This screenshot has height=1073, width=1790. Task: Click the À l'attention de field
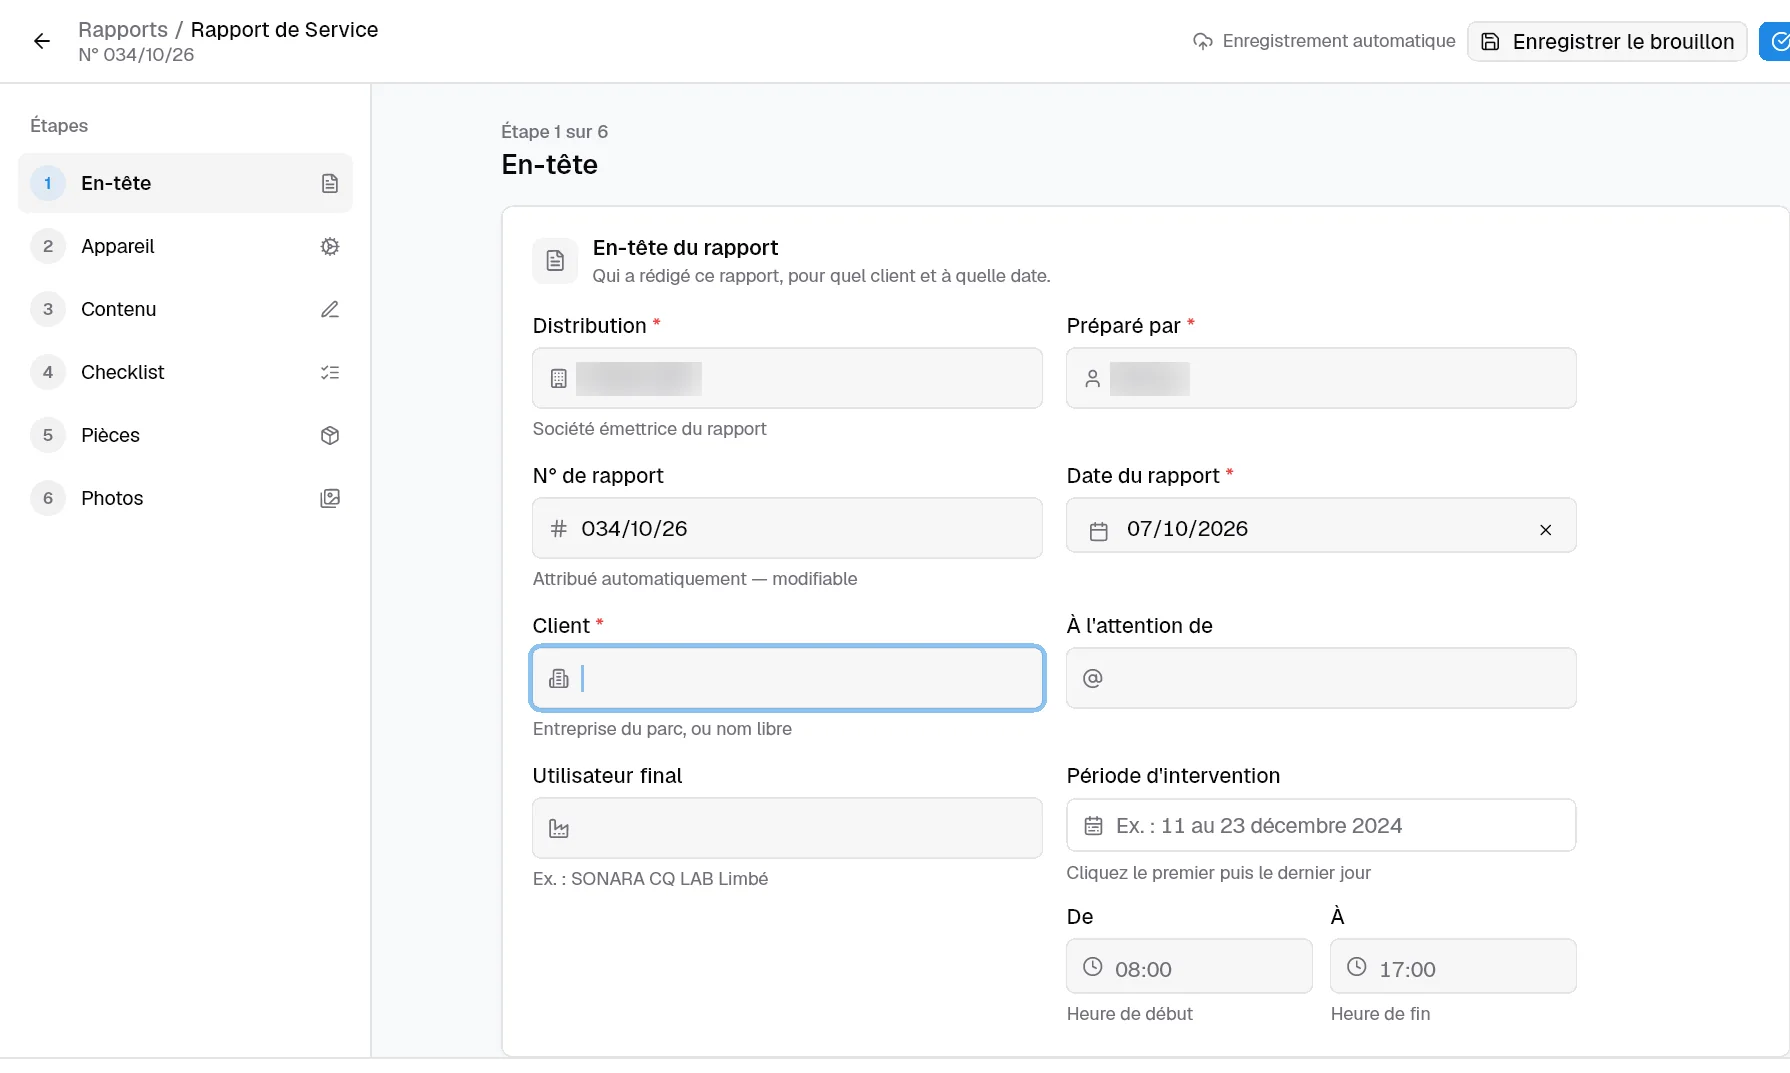pos(1321,678)
